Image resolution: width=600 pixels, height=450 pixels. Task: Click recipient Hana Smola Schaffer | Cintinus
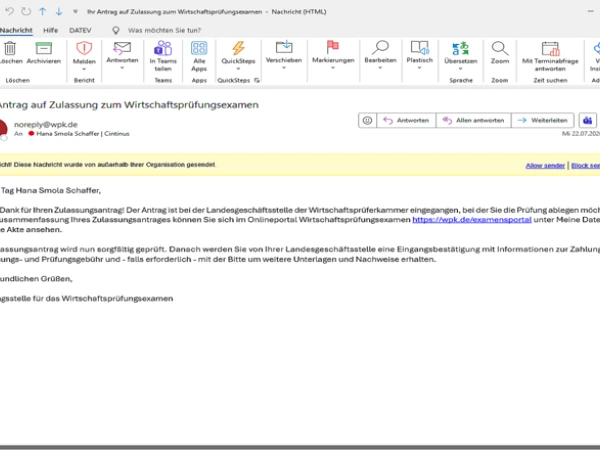[x=83, y=134]
